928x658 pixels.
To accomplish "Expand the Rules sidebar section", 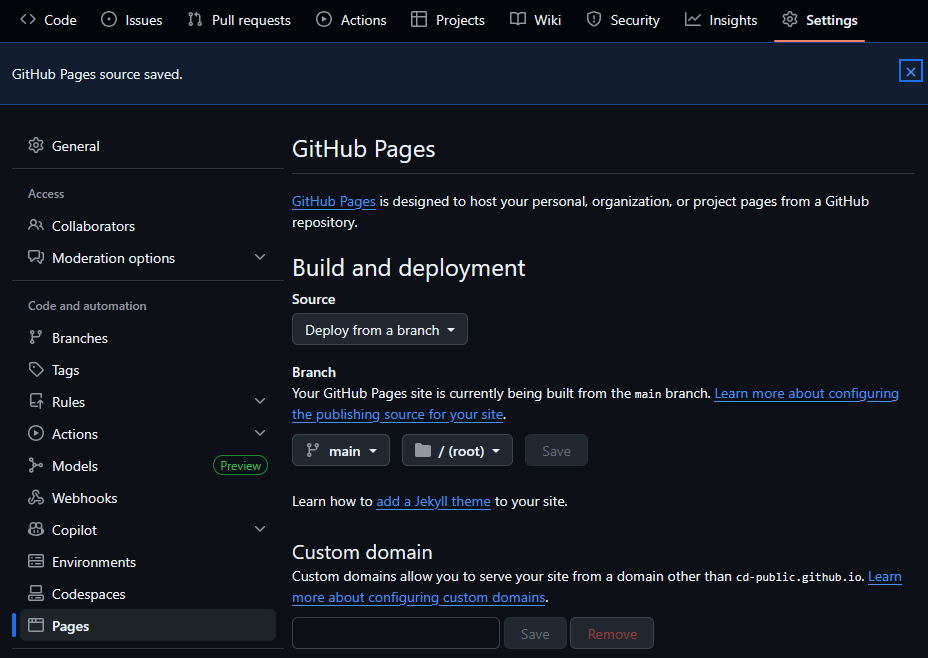I will point(260,402).
